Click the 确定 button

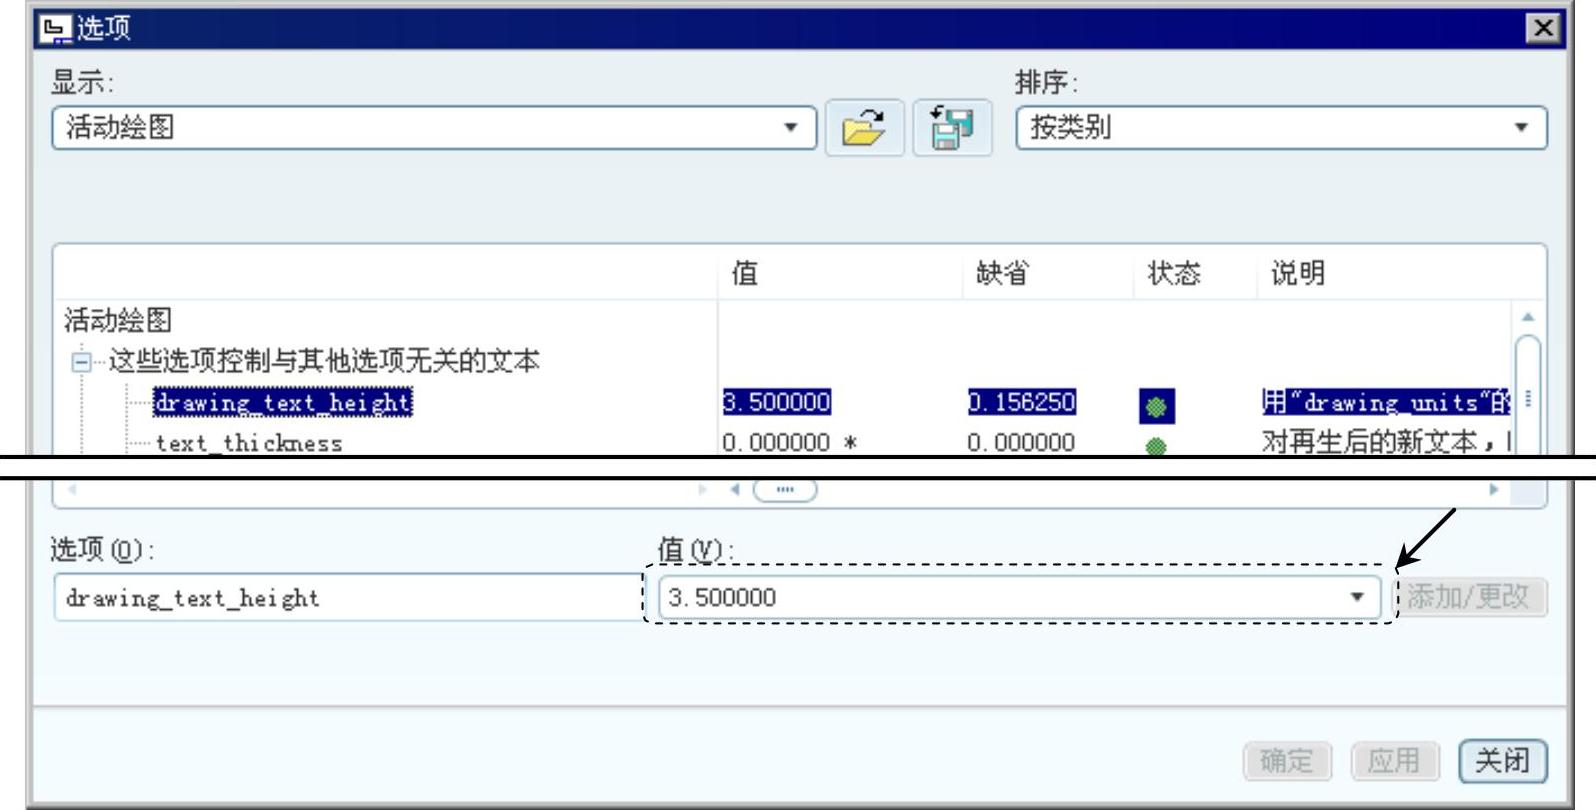pyautogui.click(x=1286, y=761)
